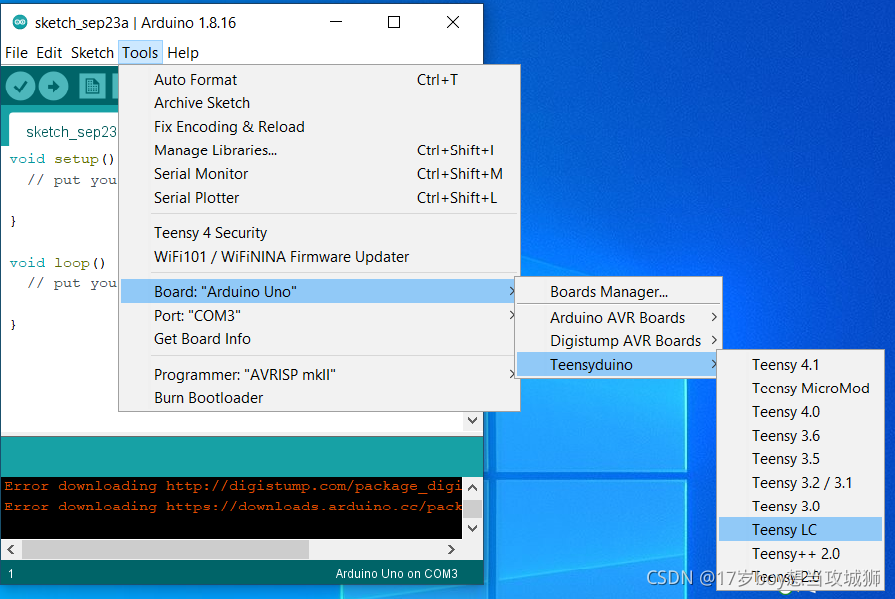Close the Tools menu from the menu bar

point(140,53)
